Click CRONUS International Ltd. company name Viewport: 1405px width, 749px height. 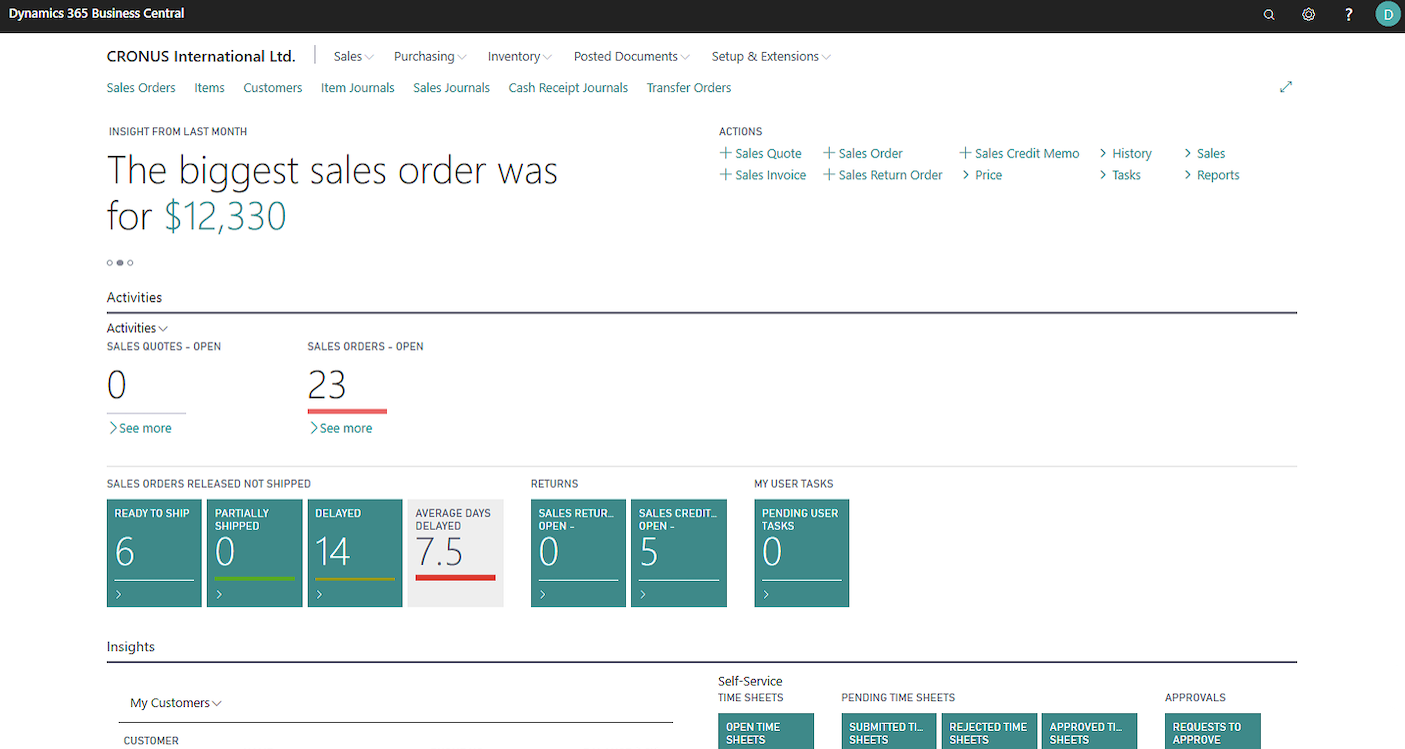201,57
